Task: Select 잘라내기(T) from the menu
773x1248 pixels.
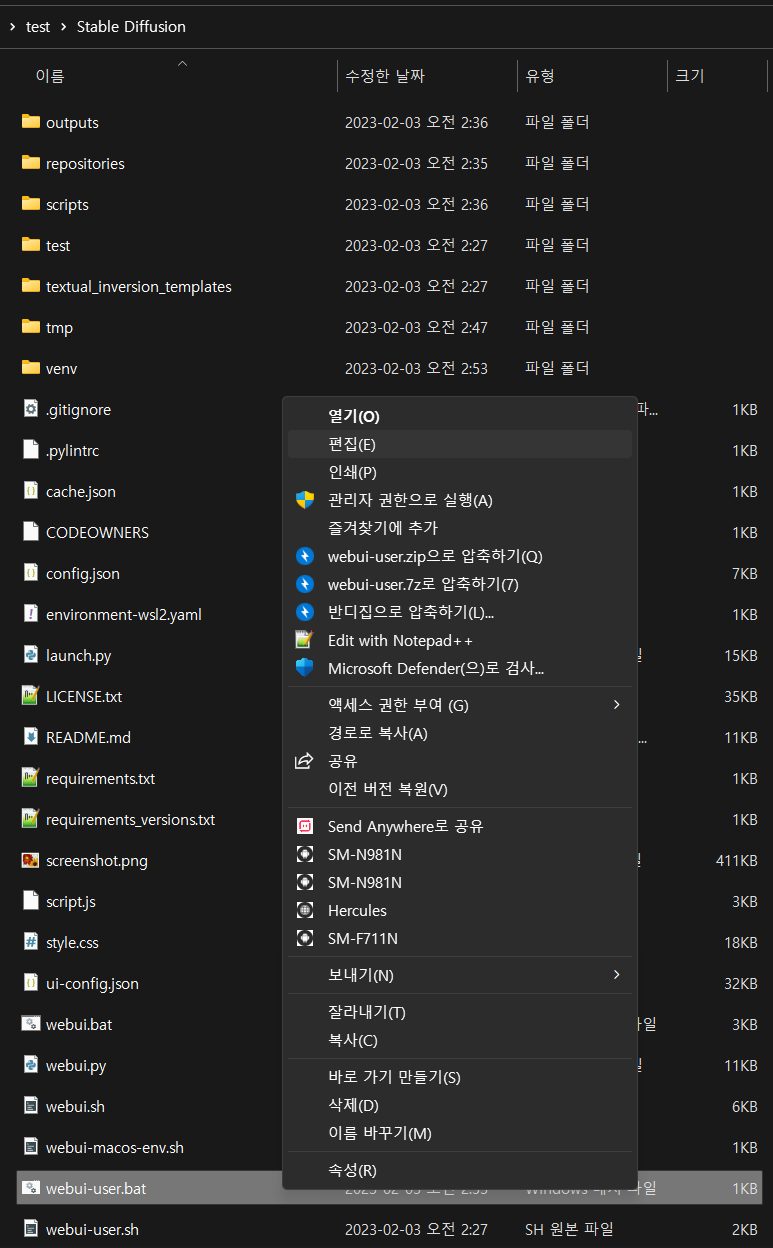Action: 460,1012
